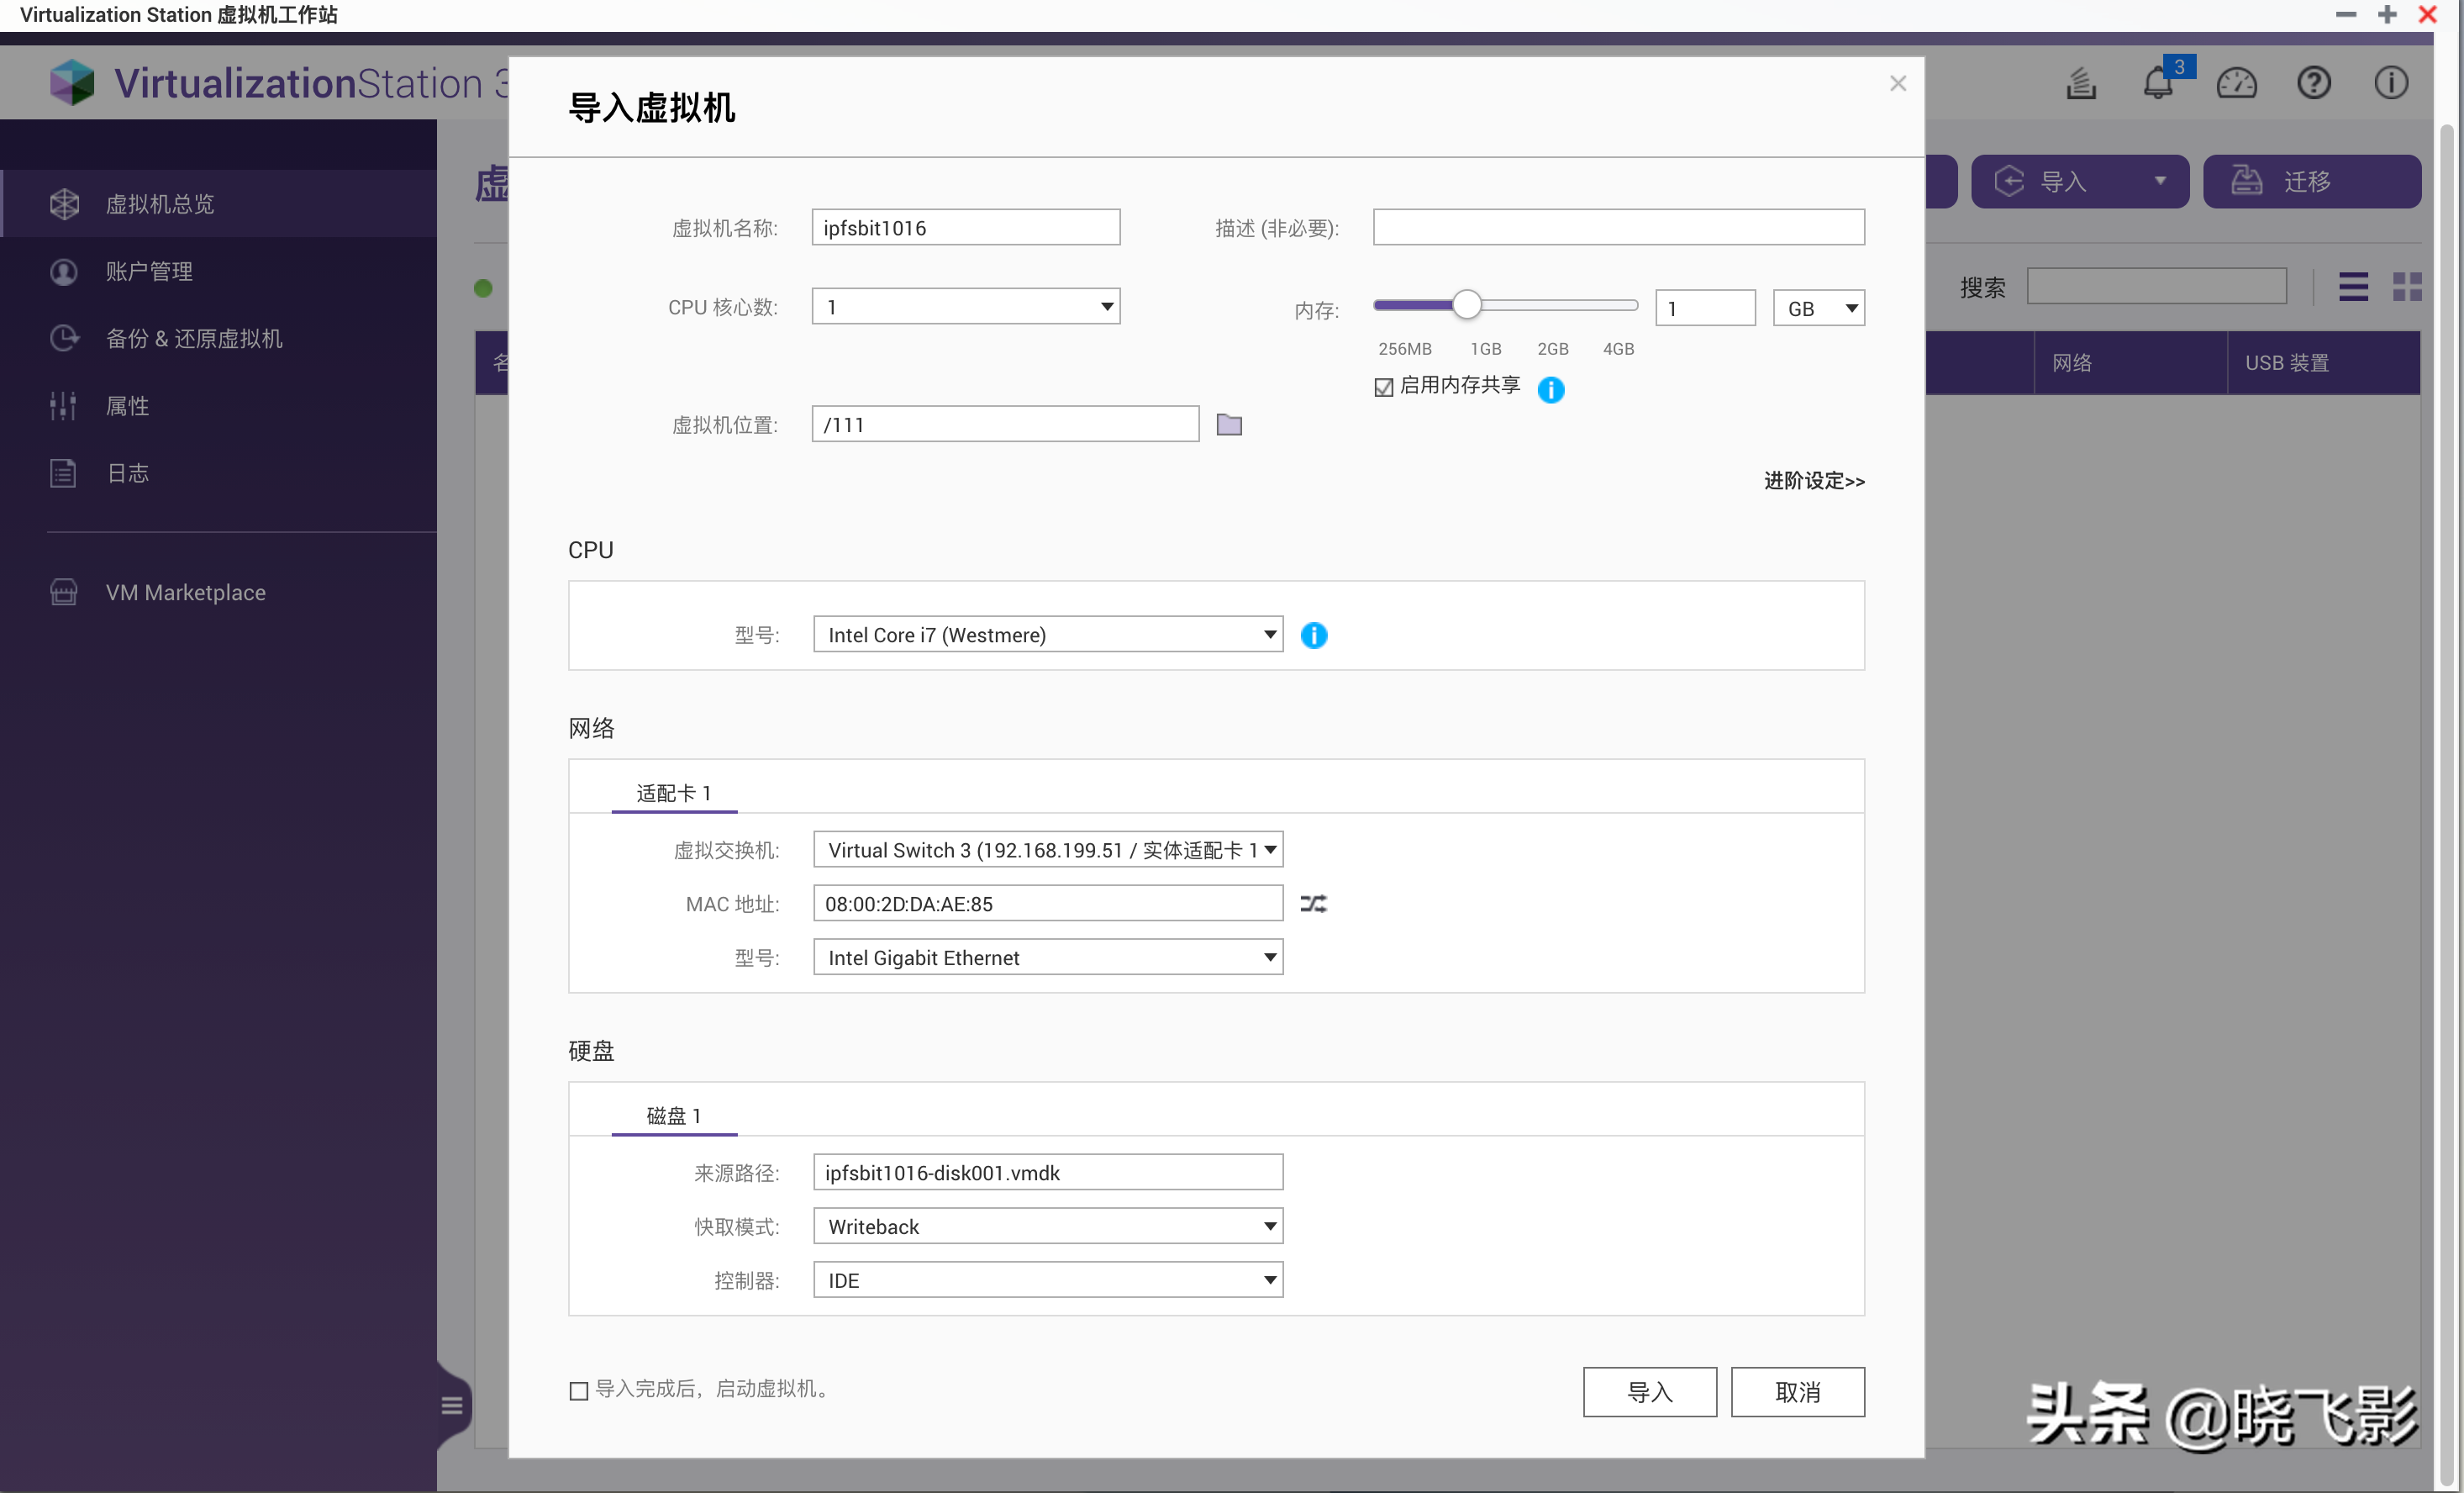Open the Intel Core i7 (Westmere) model dropdown

pos(1047,635)
